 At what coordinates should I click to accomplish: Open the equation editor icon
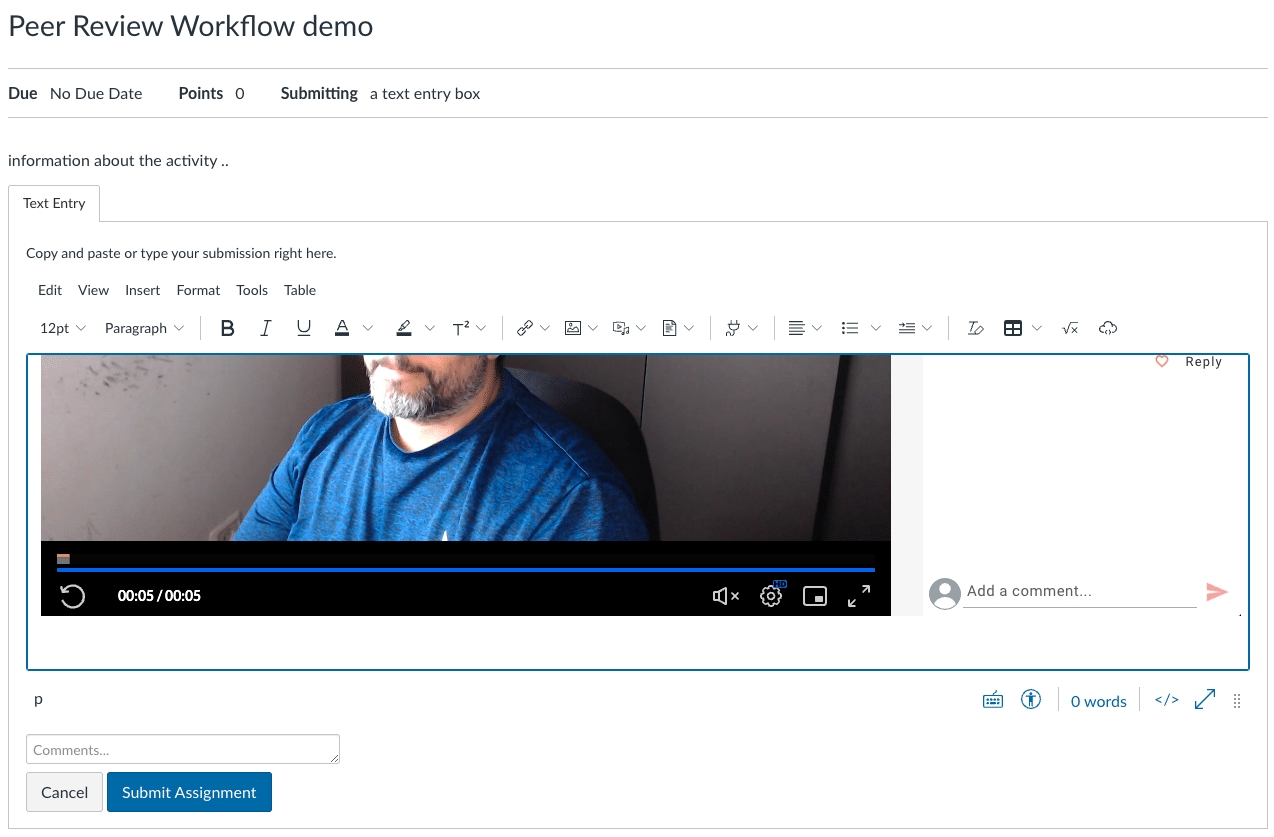[x=1069, y=328]
